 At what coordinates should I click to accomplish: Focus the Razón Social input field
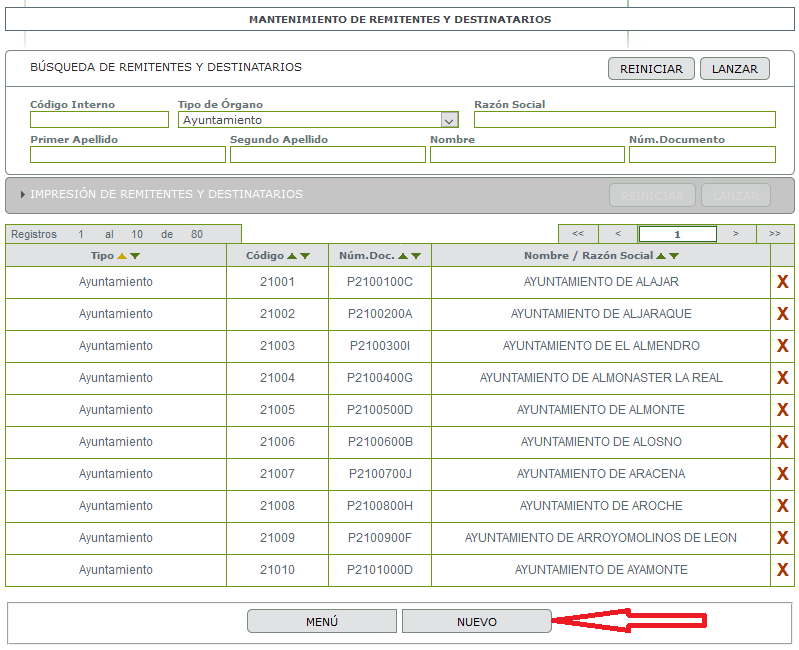tap(625, 120)
